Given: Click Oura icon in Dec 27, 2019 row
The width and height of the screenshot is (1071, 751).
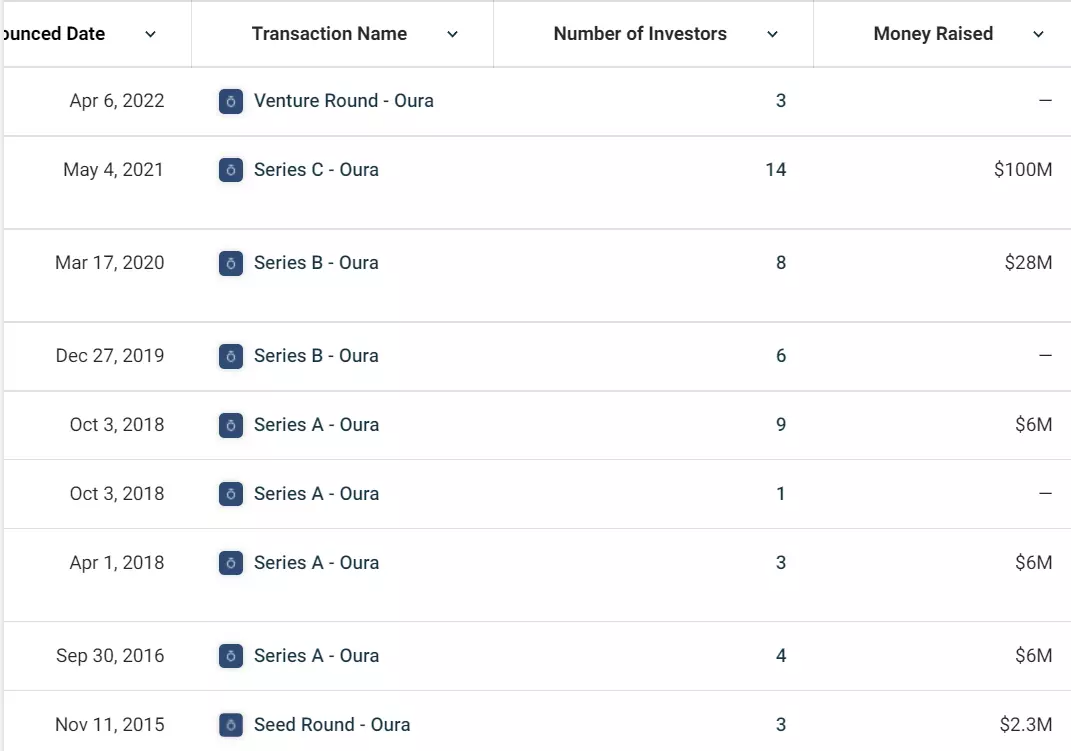Looking at the screenshot, I should (x=231, y=356).
